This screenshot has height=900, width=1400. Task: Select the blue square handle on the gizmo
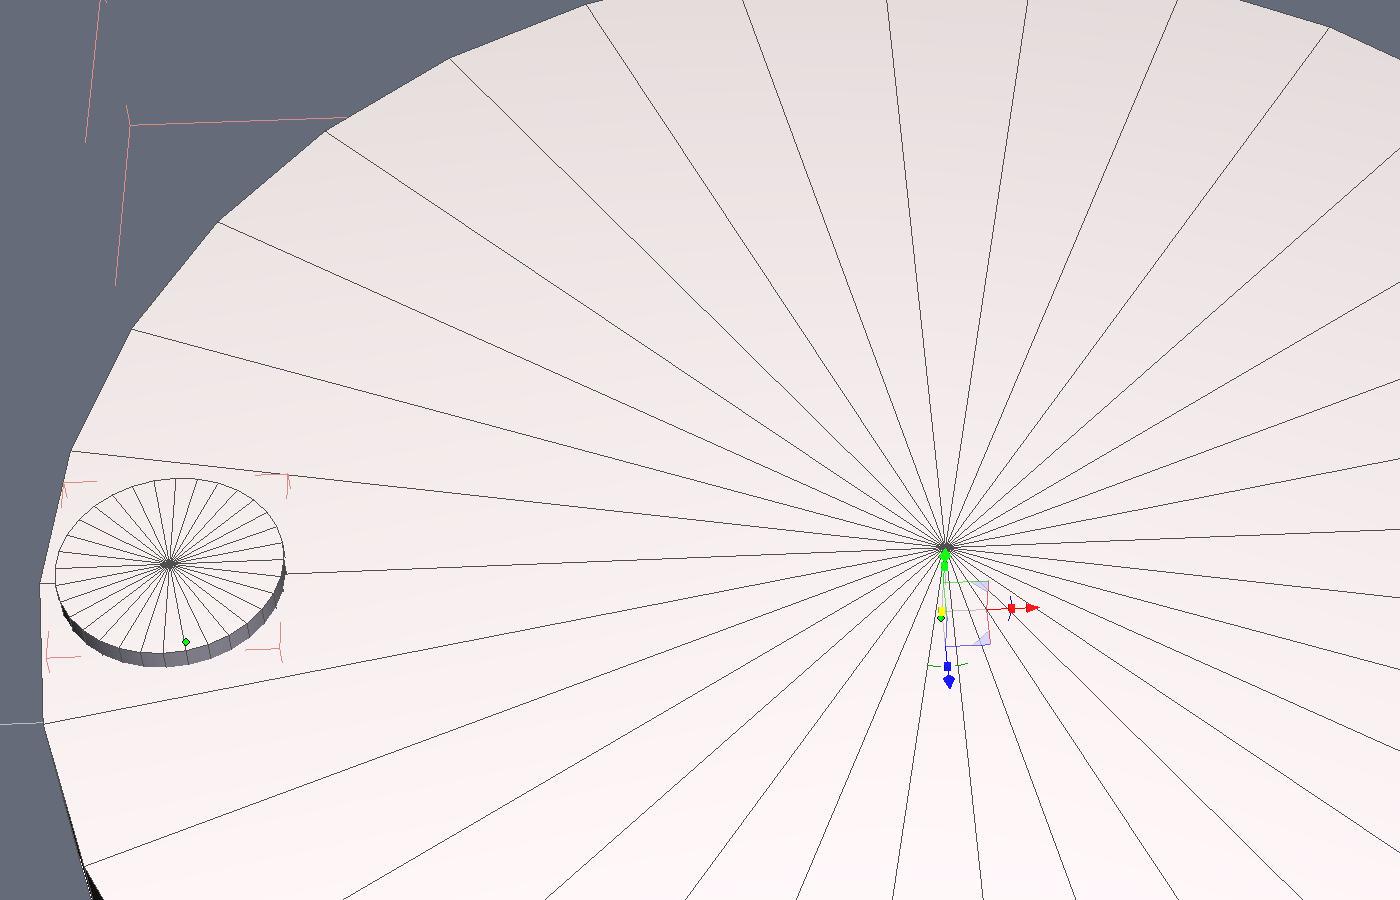947,666
